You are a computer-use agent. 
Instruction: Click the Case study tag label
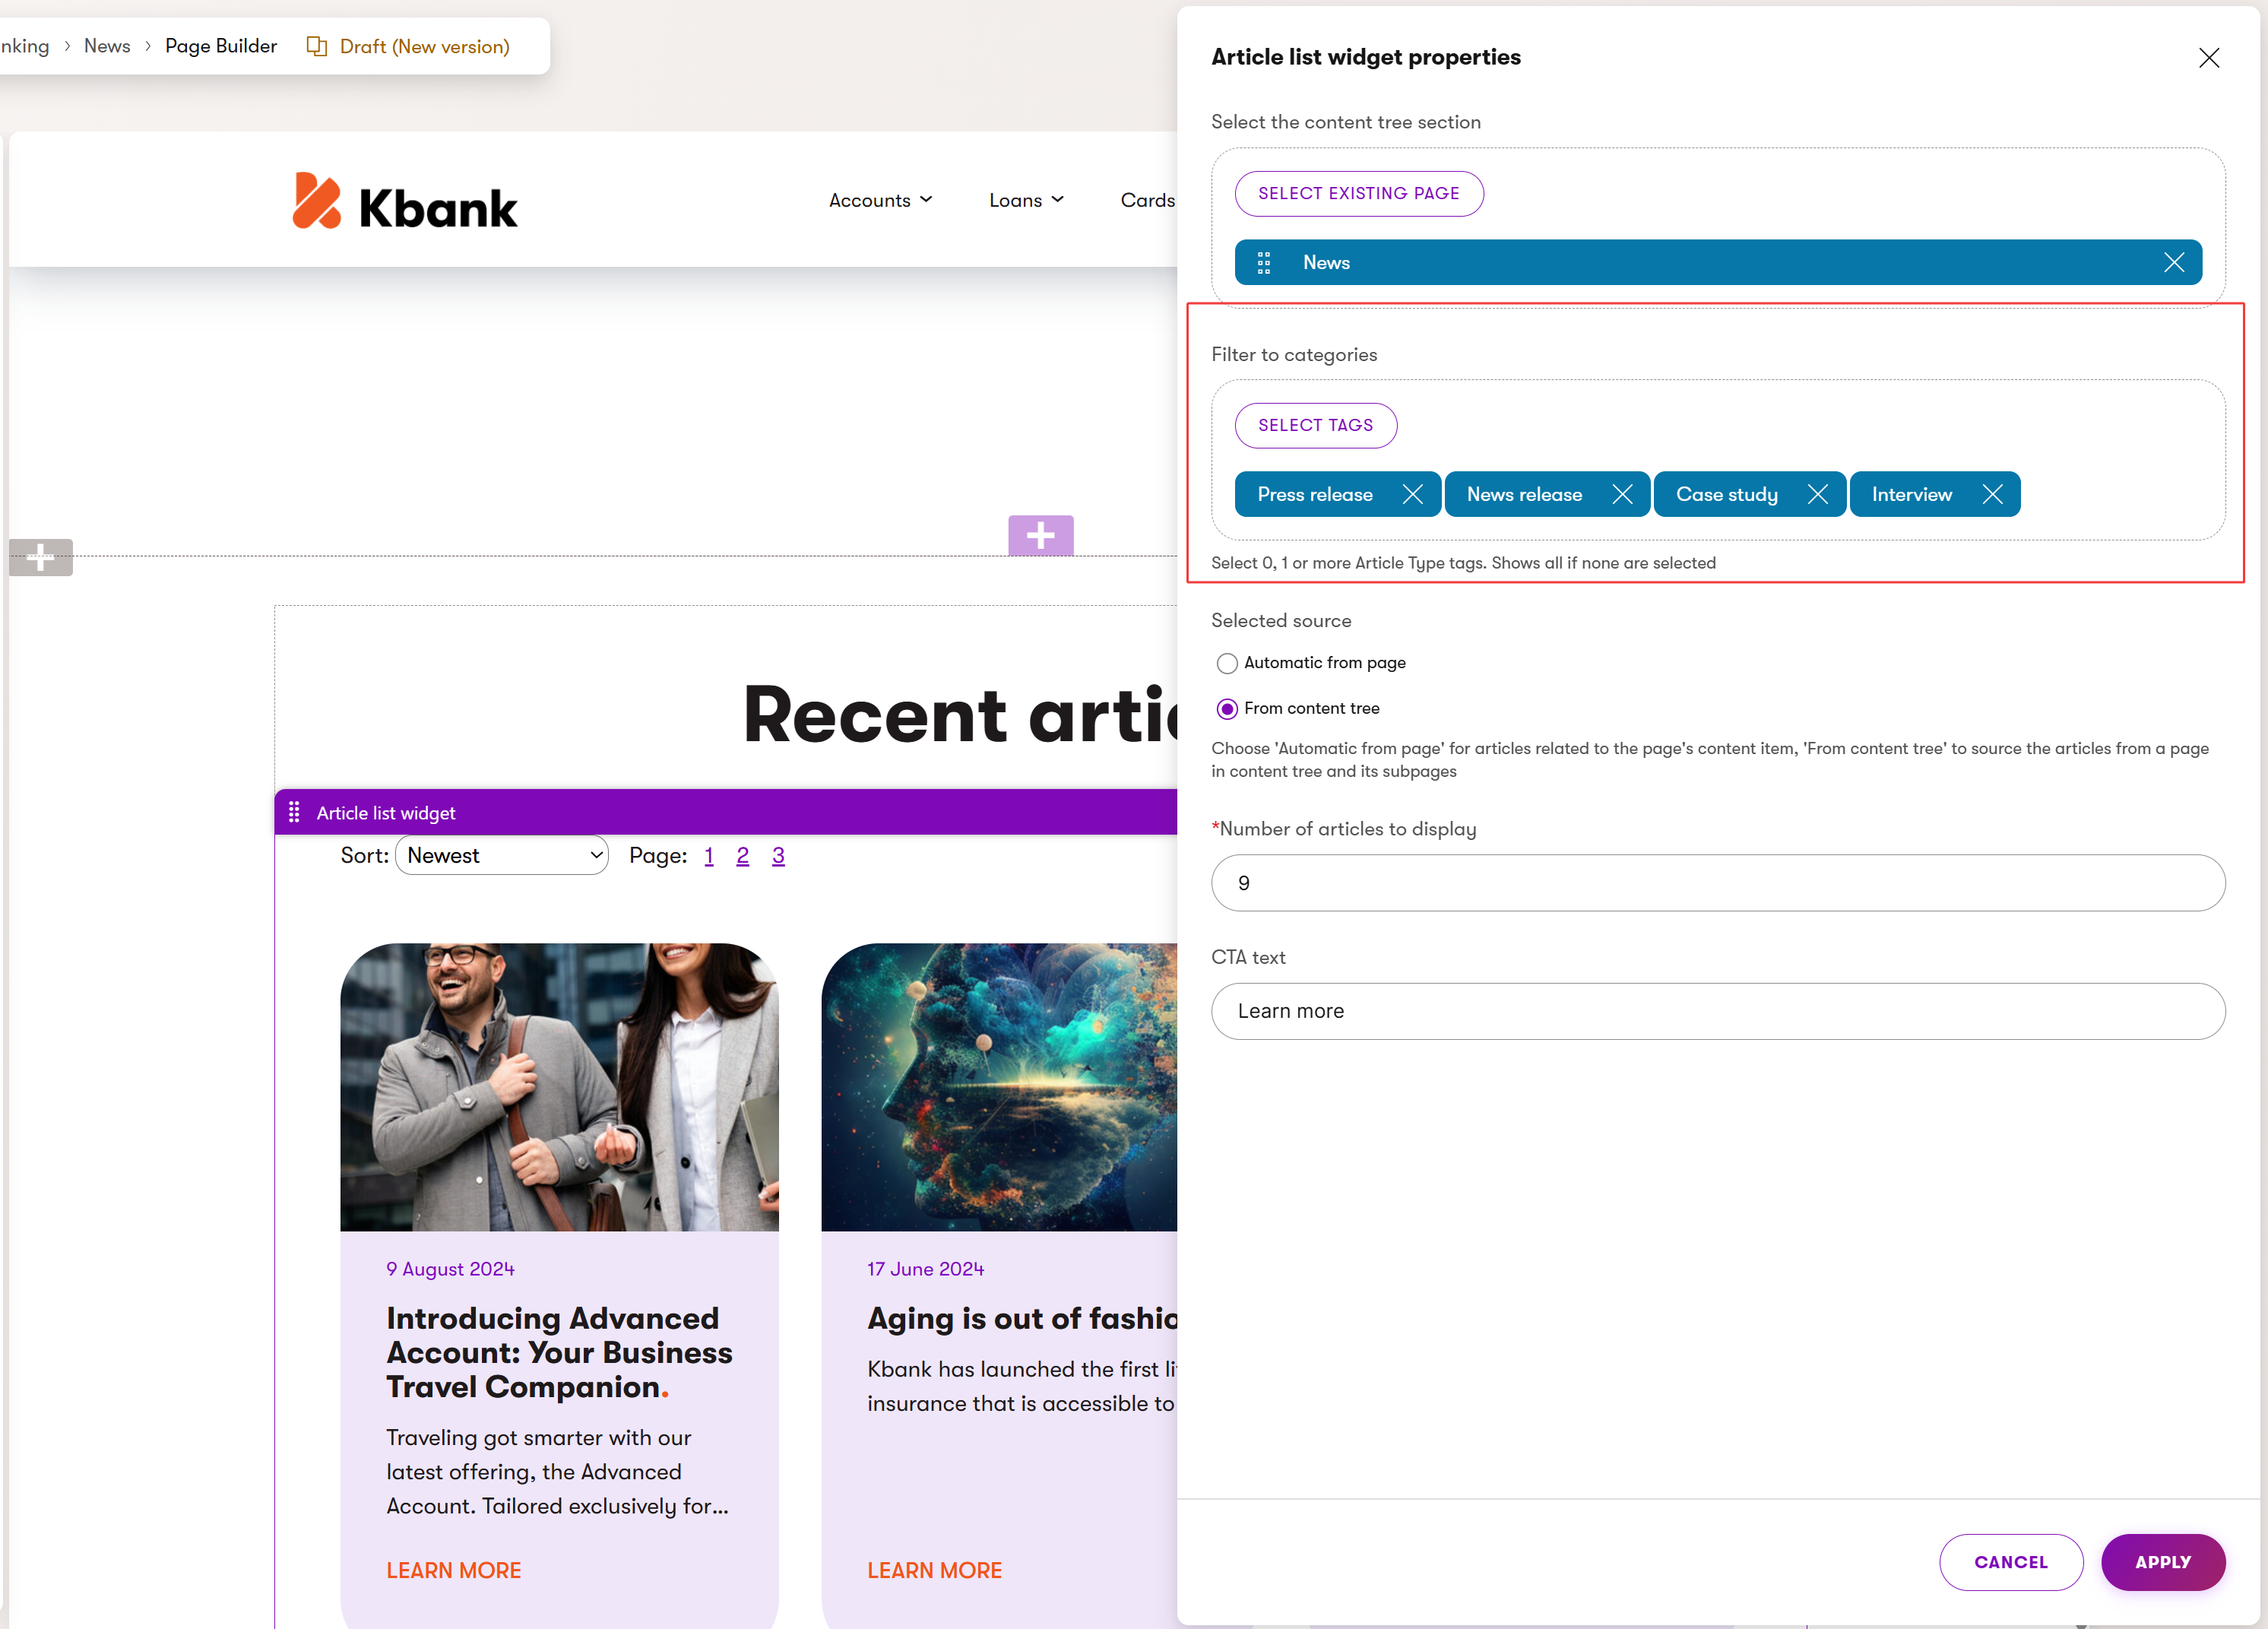point(1727,494)
